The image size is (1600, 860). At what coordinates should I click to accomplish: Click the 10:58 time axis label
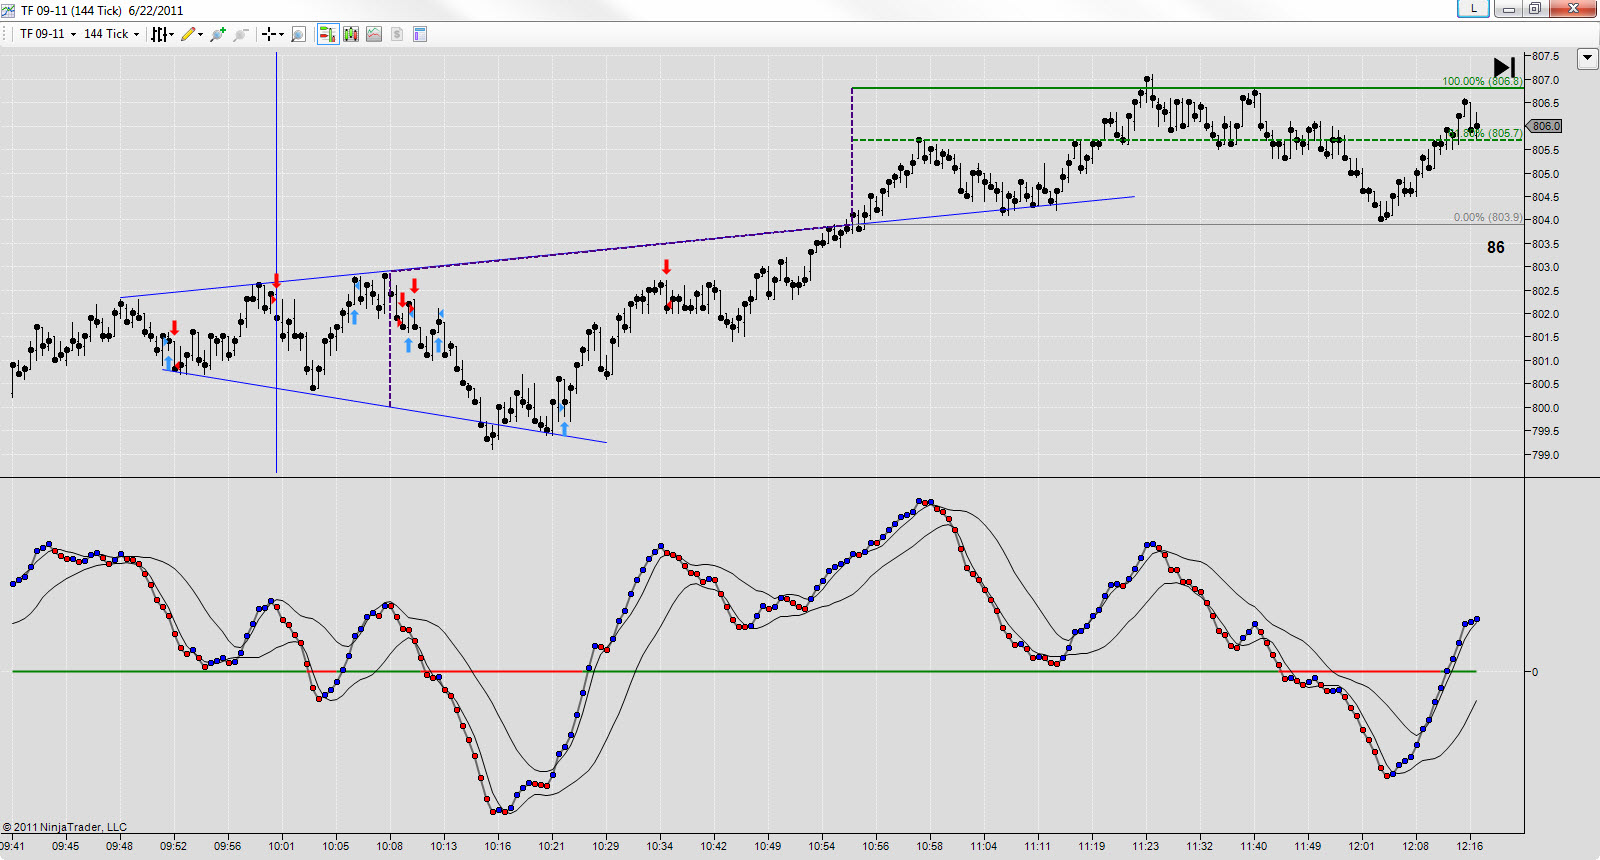(929, 846)
